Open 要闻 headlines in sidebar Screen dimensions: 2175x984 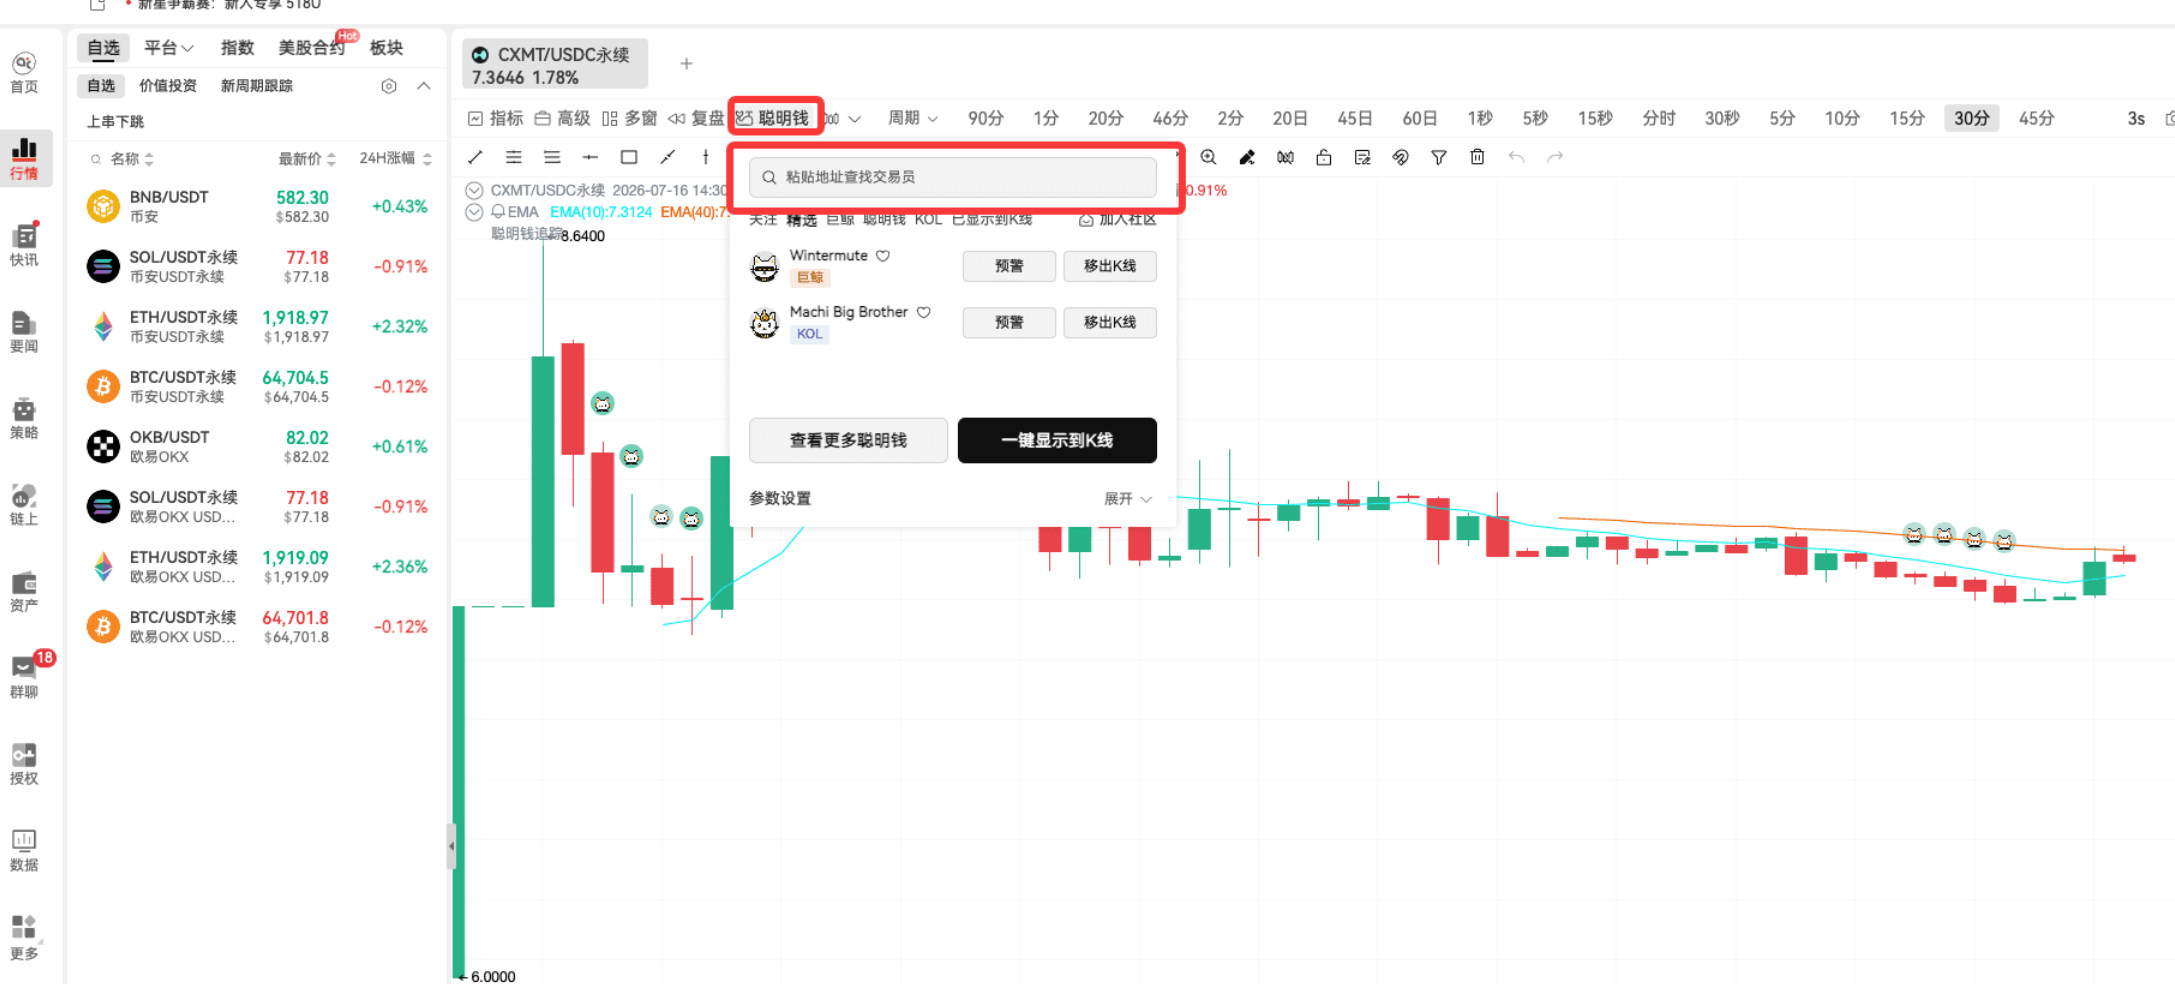[24, 332]
